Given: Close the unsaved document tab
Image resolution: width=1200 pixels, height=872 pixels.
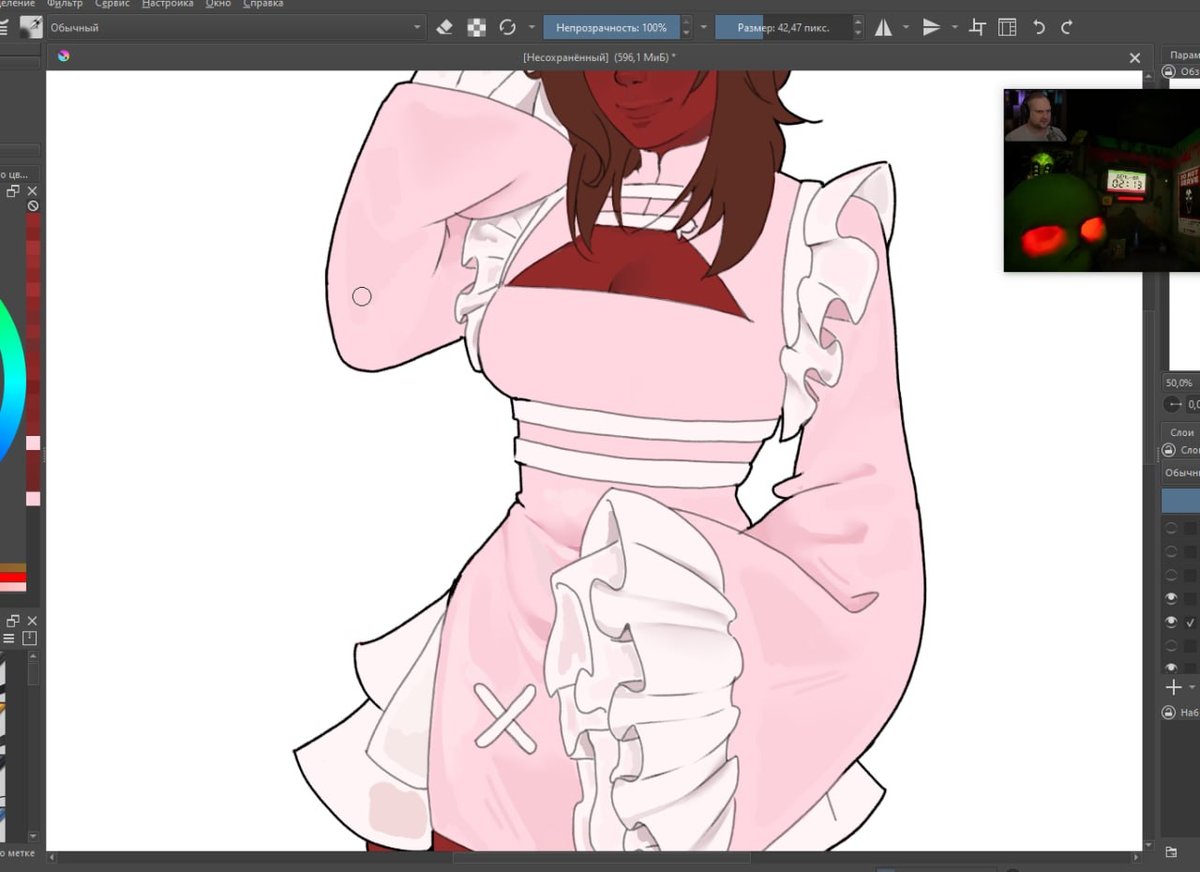Looking at the screenshot, I should (1134, 58).
